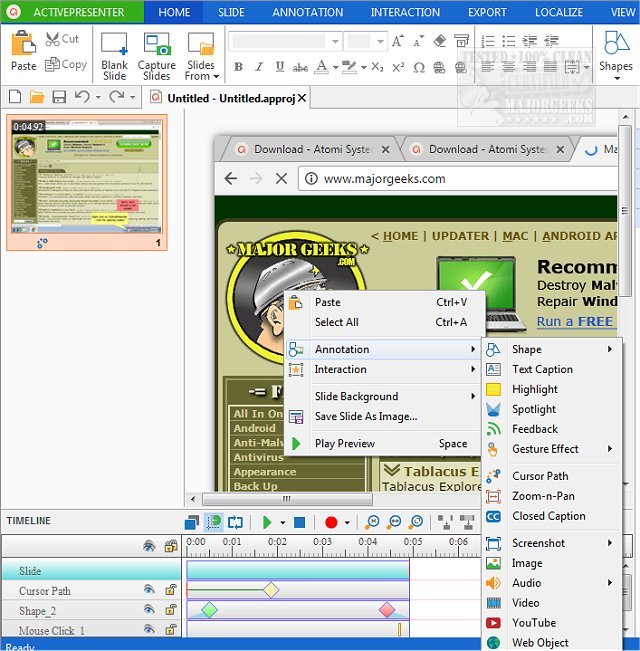This screenshot has height=651, width=640.
Task: Toggle lock on the Shape_2 track
Action: 171,609
